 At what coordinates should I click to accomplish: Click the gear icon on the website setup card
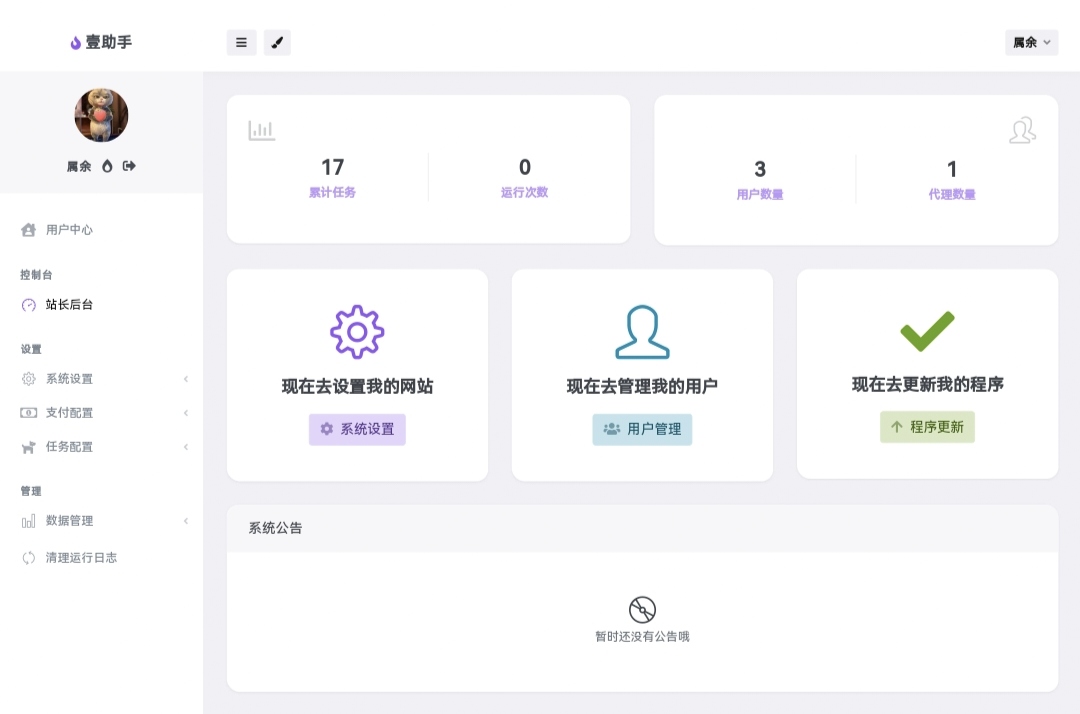(357, 330)
